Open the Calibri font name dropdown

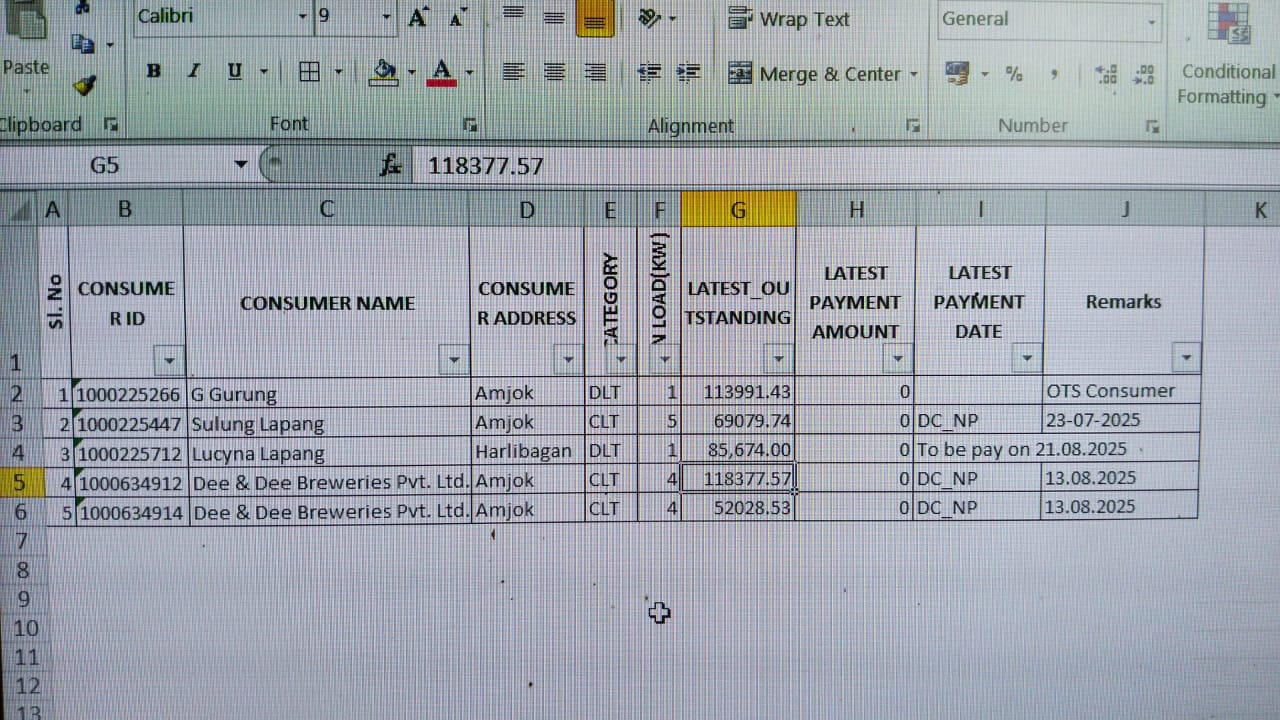(303, 17)
